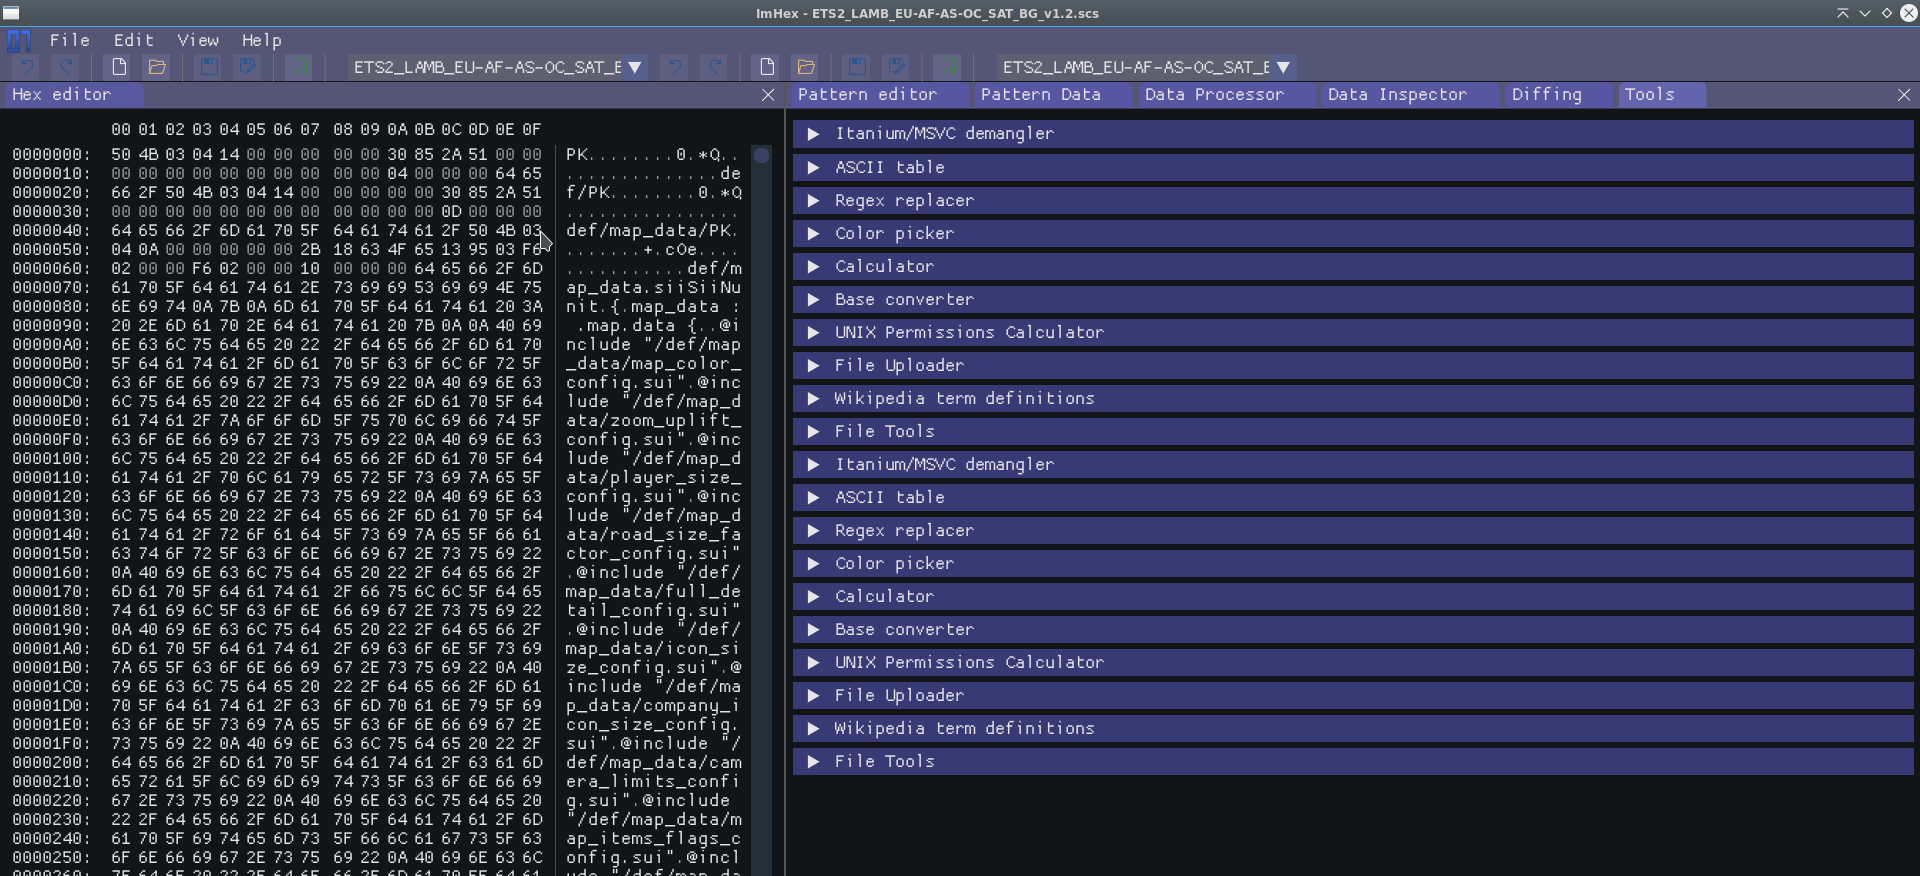1920x876 pixels.
Task: Select the Hex editor tab
Action: 72,95
